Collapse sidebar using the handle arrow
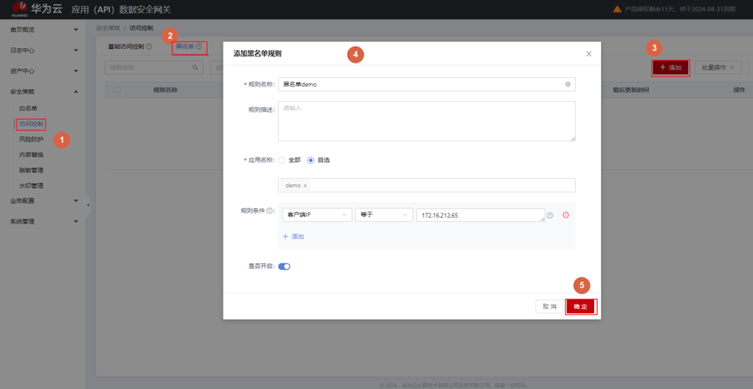 pos(88,205)
